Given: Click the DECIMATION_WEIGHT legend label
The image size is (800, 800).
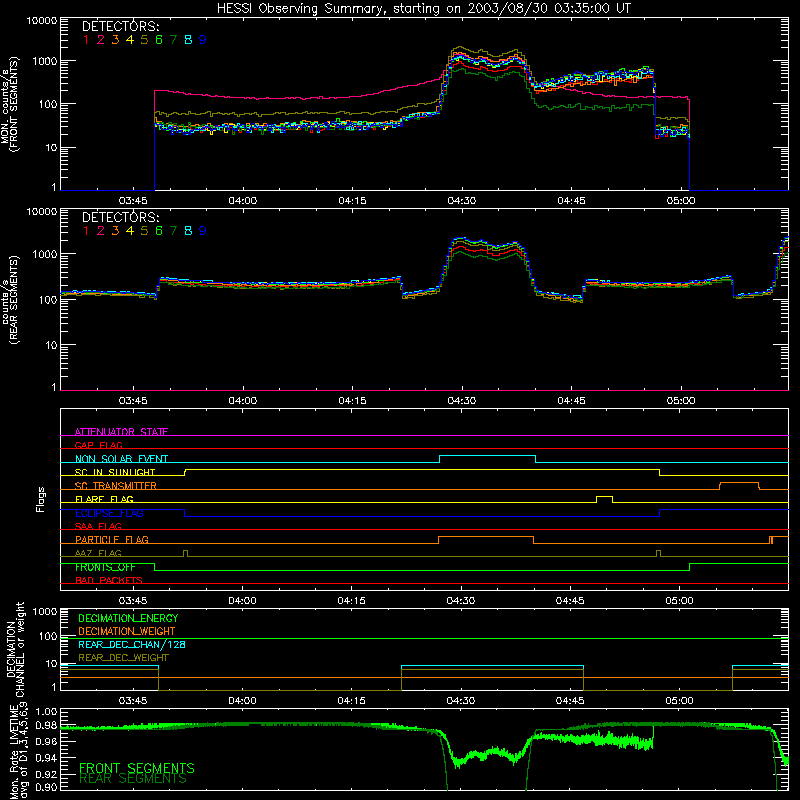Looking at the screenshot, I should (x=127, y=631).
